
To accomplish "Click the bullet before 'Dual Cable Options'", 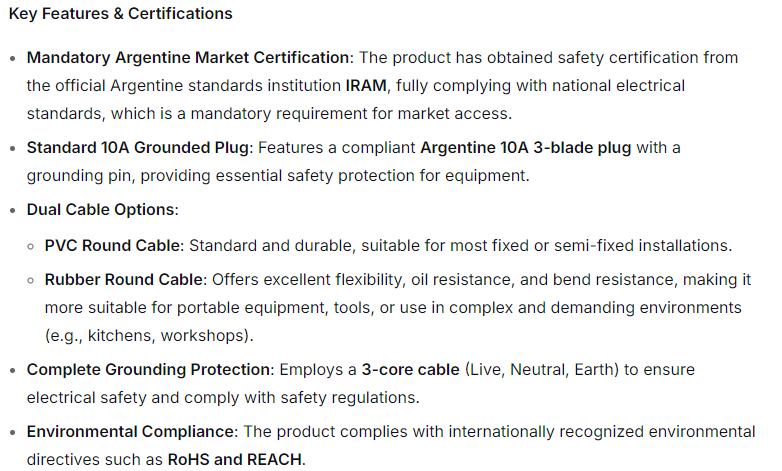I will pos(12,212).
